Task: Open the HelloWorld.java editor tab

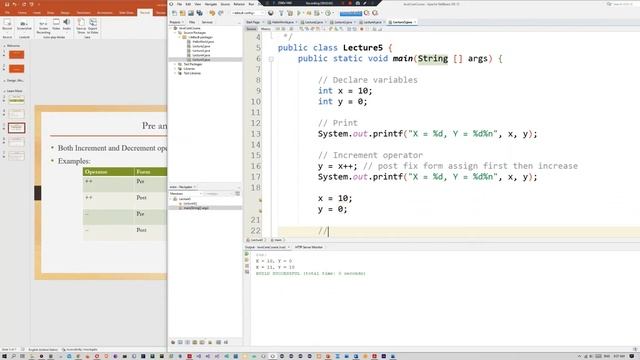Action: click(283, 22)
